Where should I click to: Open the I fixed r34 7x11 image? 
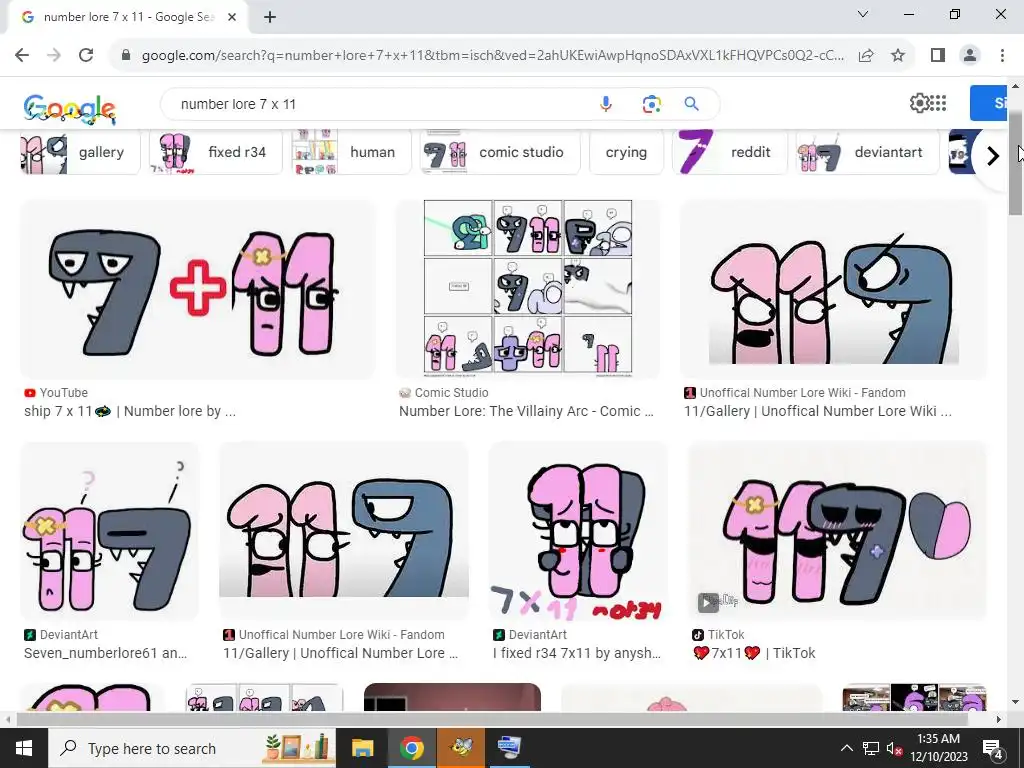(579, 532)
